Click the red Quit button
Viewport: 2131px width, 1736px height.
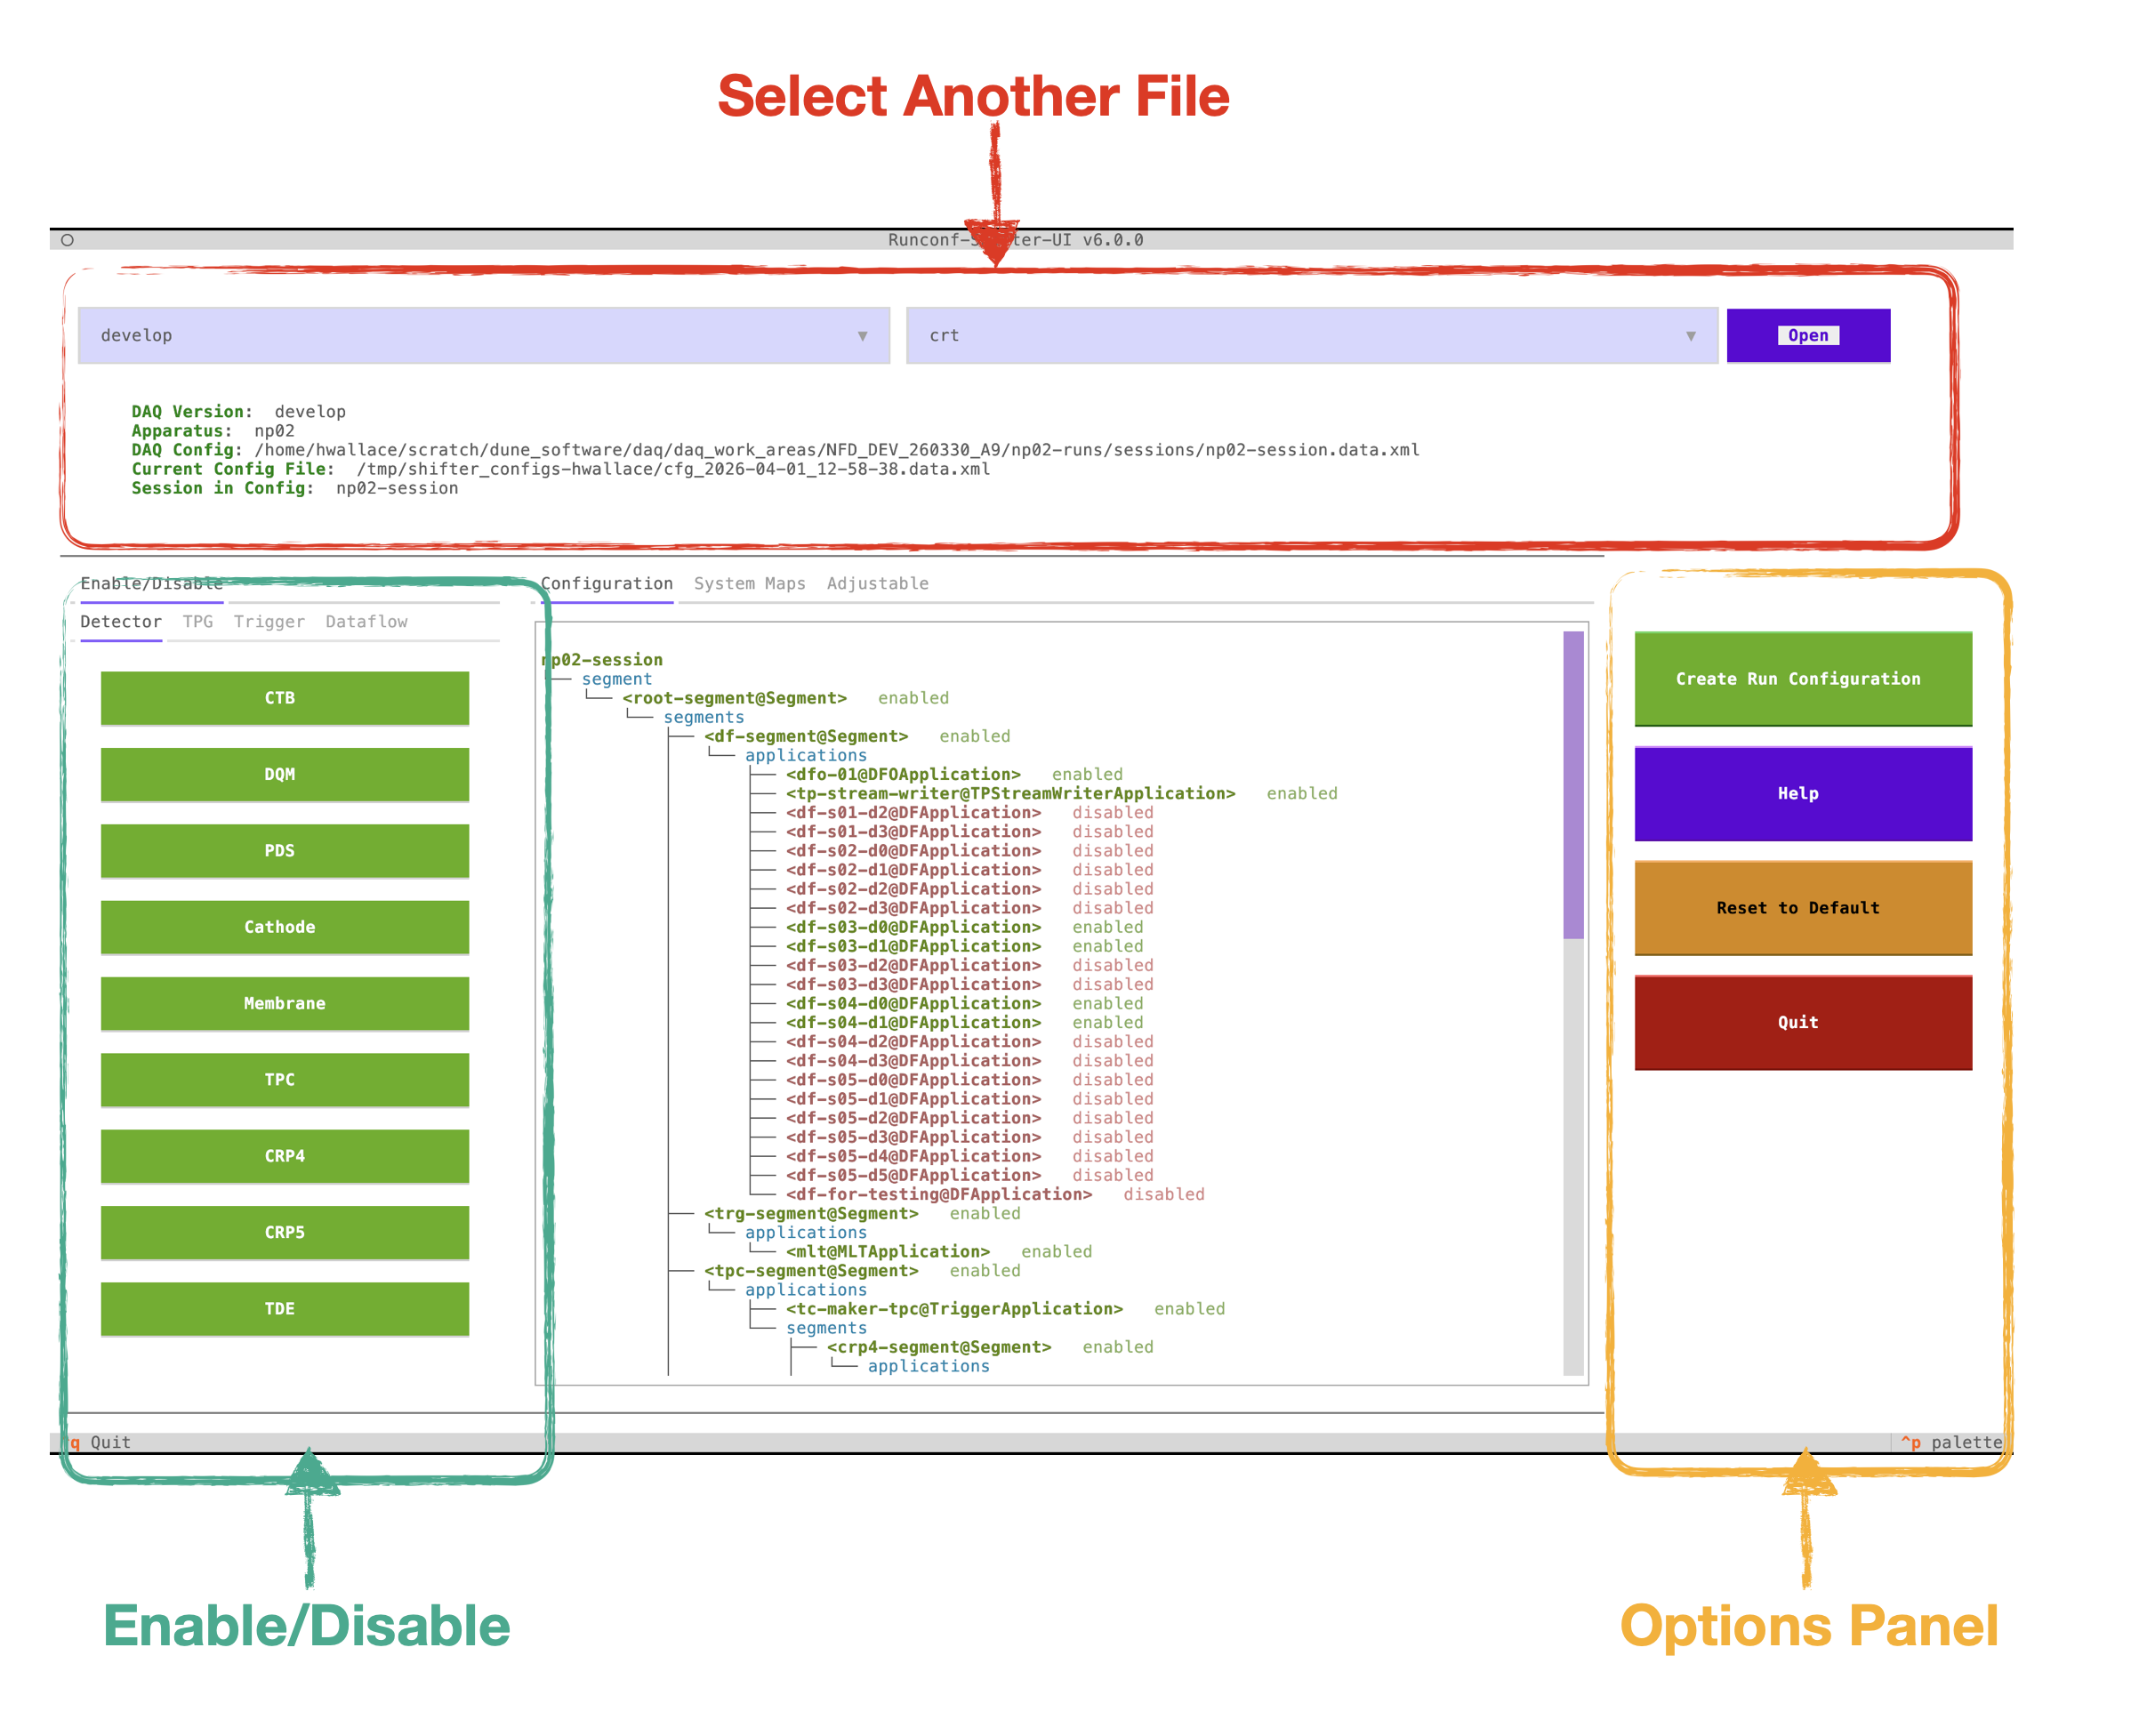(x=1803, y=1023)
